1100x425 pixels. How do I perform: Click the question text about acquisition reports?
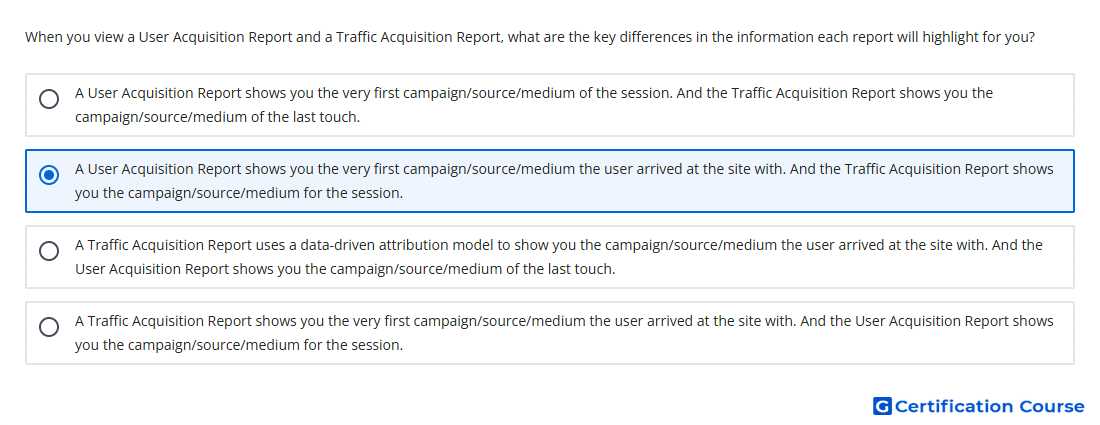pos(530,36)
